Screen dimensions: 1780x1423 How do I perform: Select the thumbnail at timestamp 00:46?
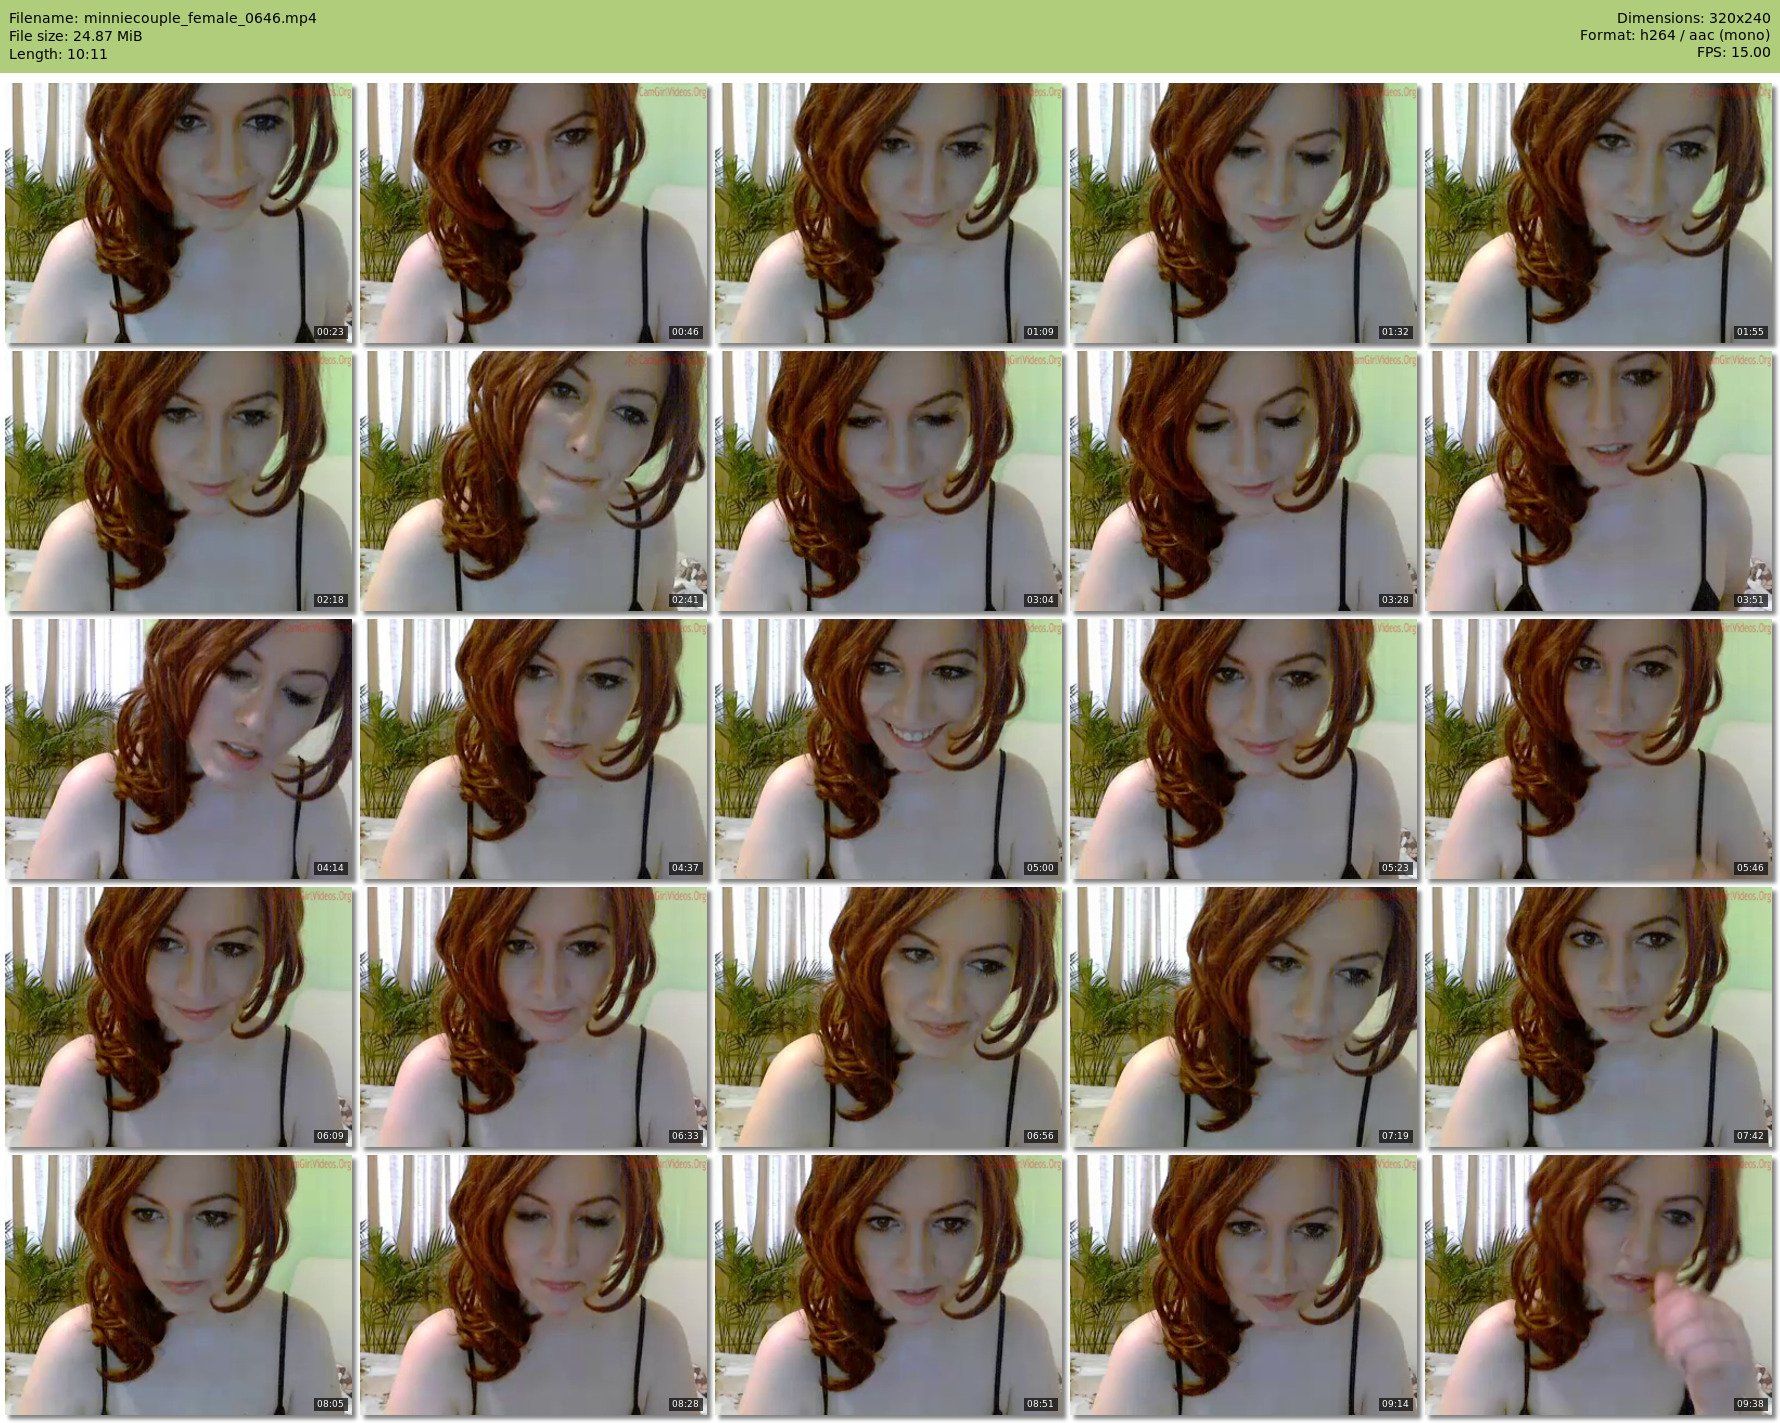coord(534,213)
